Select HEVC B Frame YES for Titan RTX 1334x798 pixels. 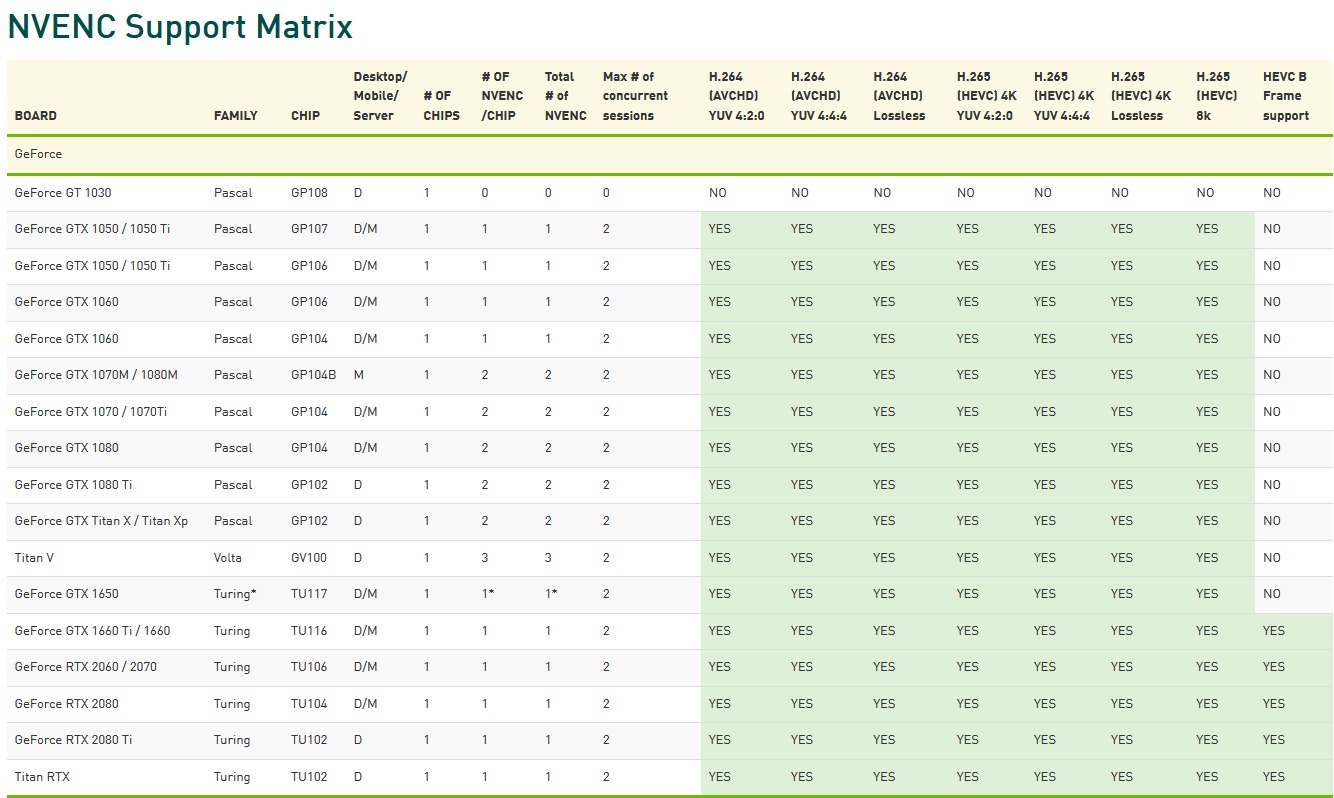pyautogui.click(x=1274, y=777)
